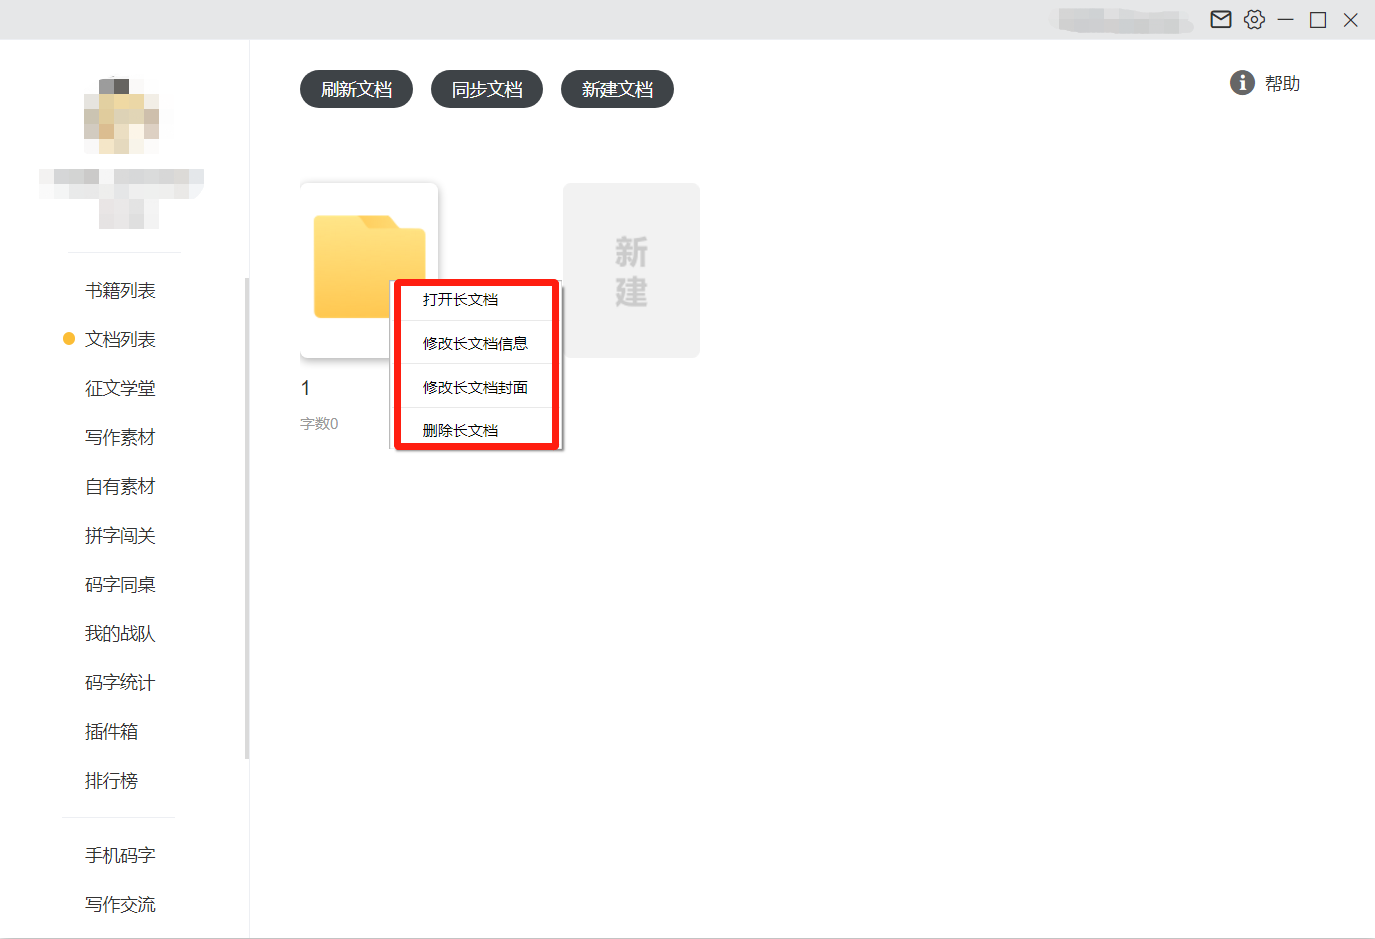Open 拼字闯关 in sidebar
The height and width of the screenshot is (939, 1375).
pyautogui.click(x=120, y=536)
